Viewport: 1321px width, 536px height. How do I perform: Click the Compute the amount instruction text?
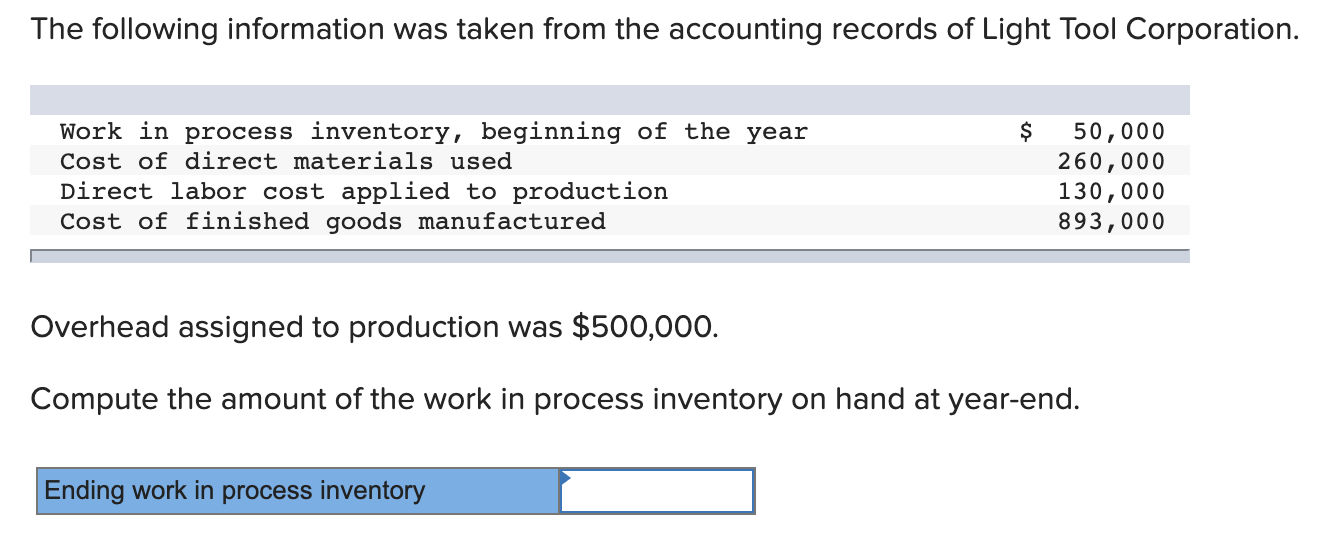(555, 399)
